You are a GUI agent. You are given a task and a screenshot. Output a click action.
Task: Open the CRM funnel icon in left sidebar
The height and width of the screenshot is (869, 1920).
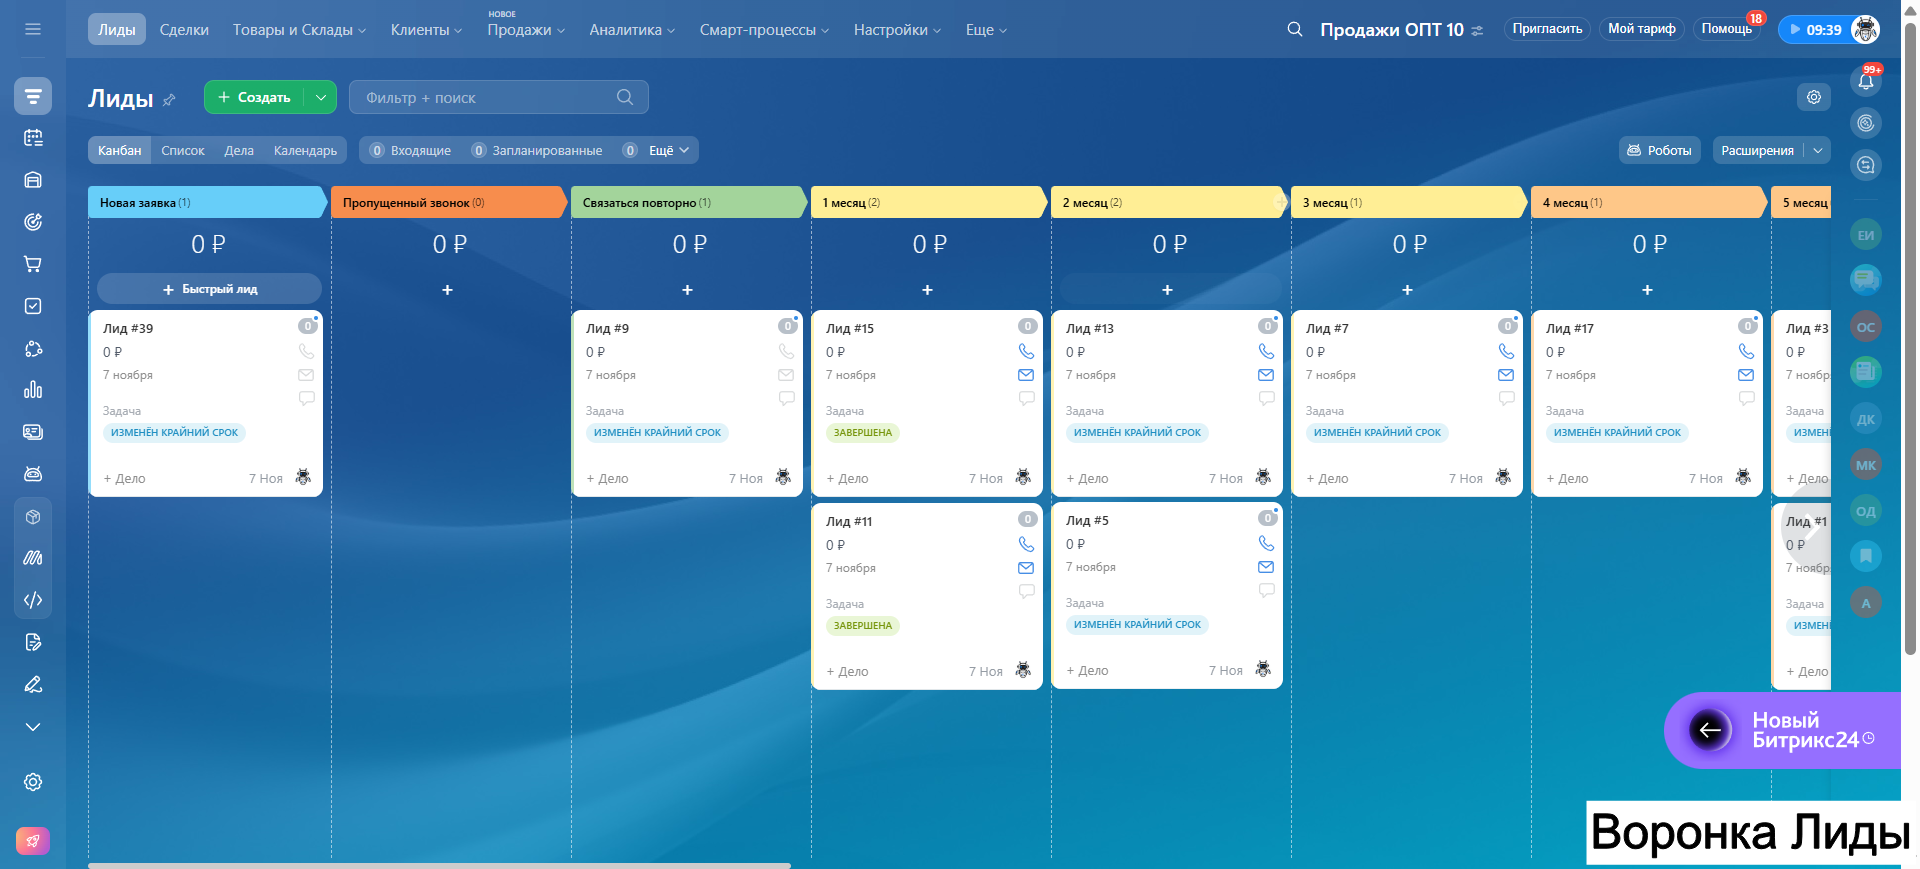click(33, 96)
